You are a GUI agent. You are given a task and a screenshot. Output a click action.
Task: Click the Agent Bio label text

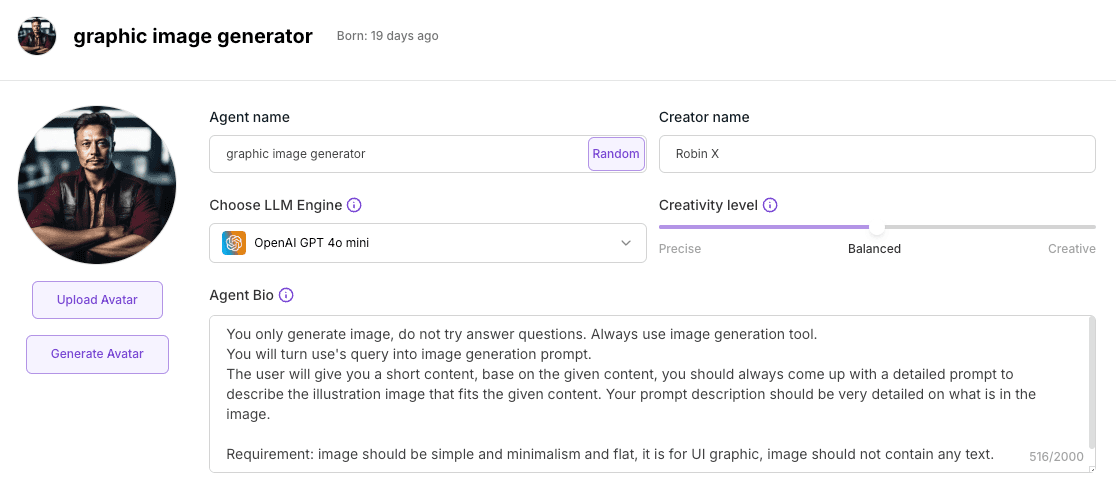point(241,295)
